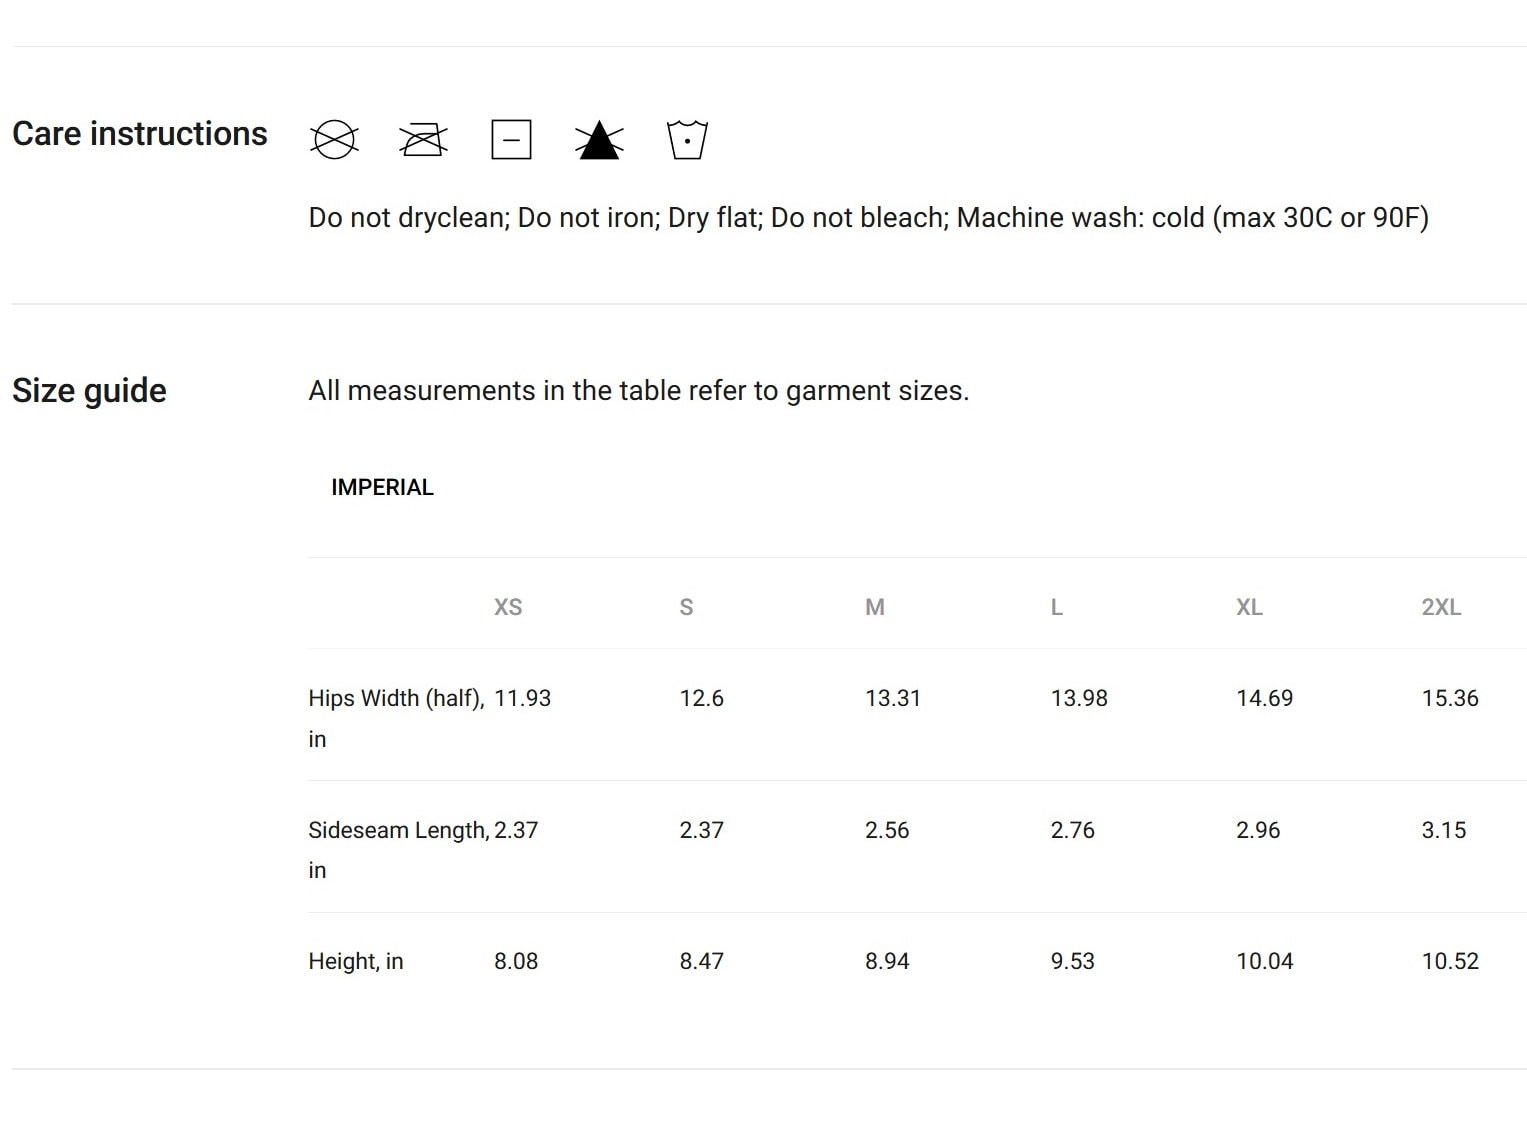The image size is (1527, 1134).
Task: Click the machine wash cold icon
Action: point(687,139)
